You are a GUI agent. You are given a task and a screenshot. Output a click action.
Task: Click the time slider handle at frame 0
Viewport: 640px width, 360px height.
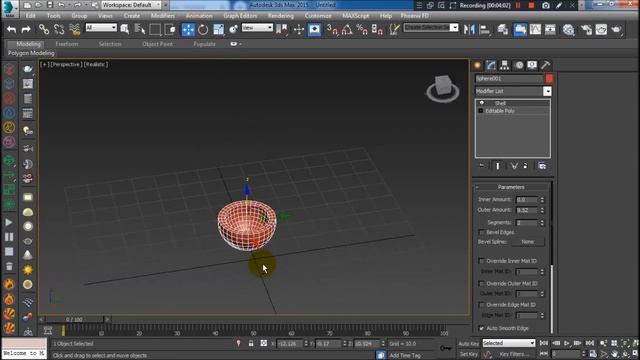(74, 319)
